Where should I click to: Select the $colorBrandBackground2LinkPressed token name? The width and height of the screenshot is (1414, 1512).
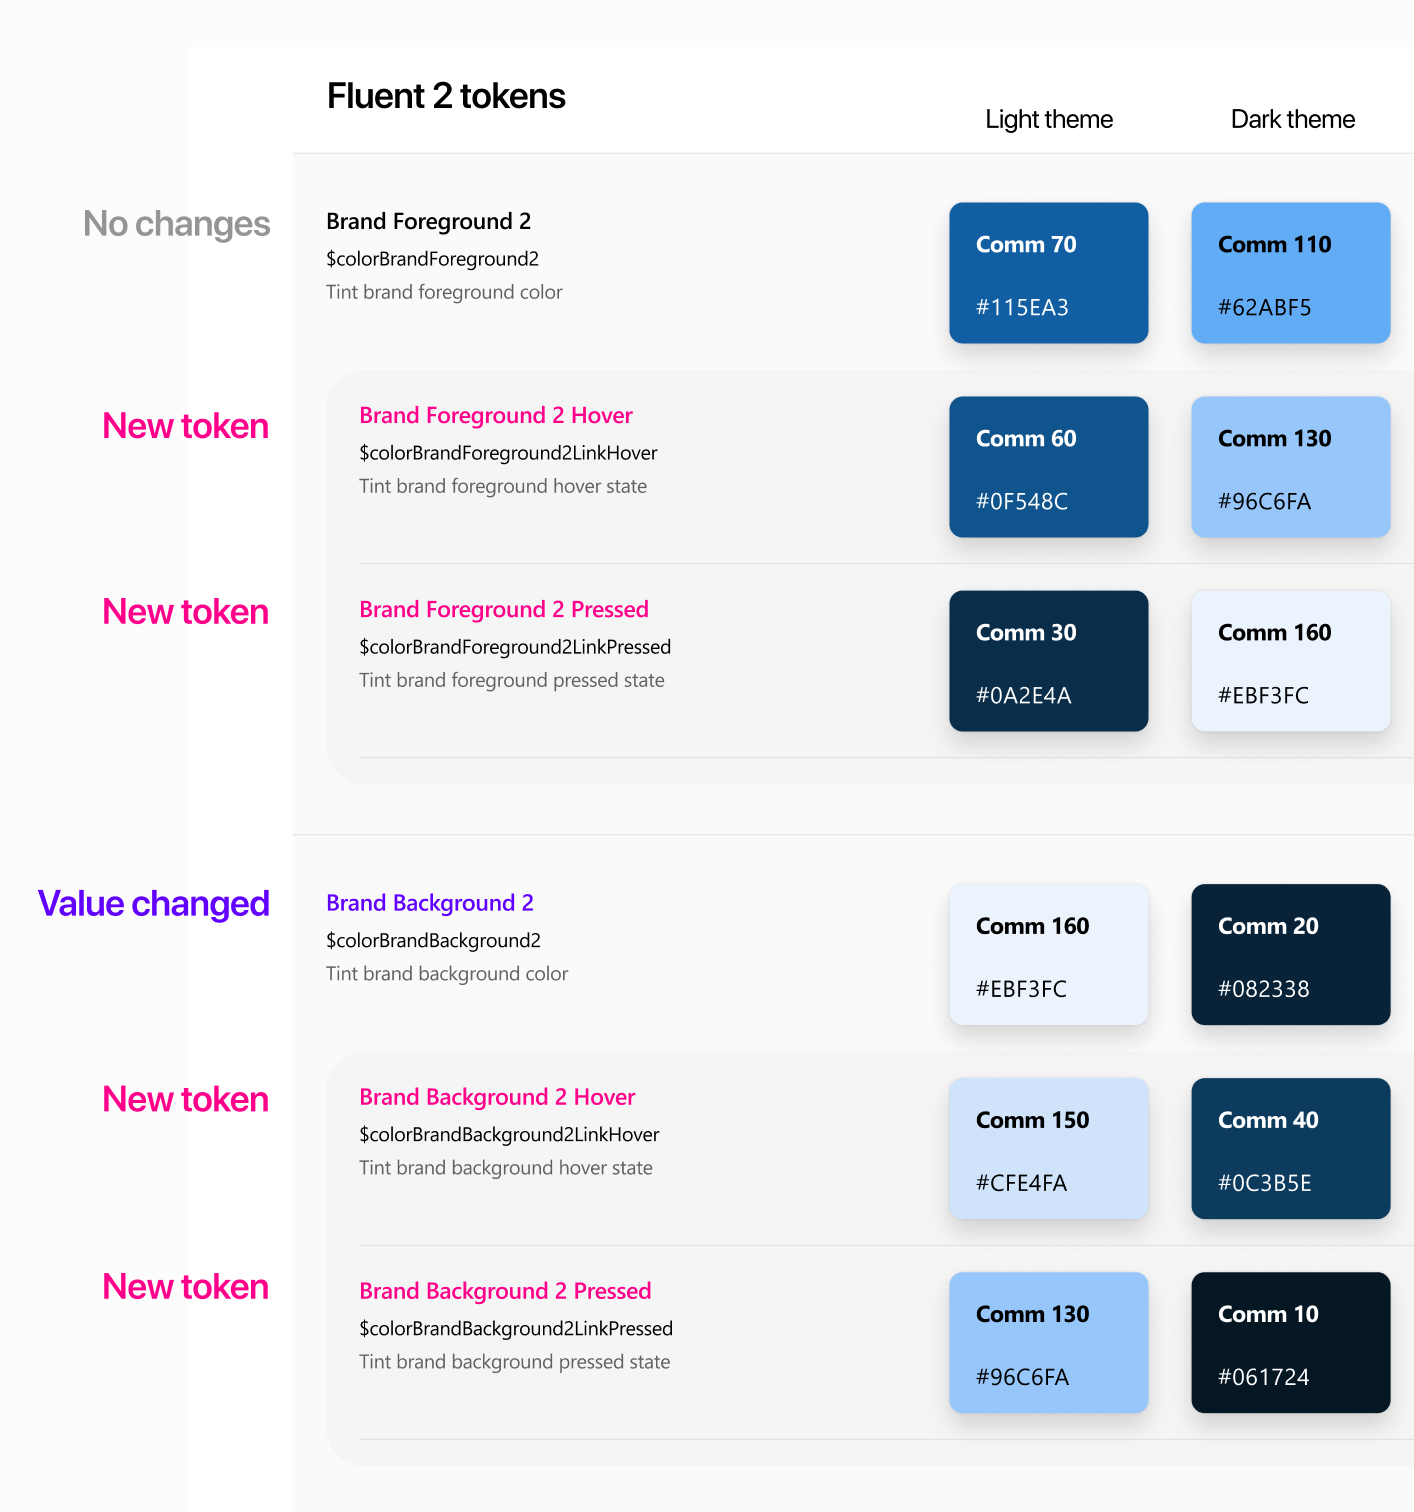click(x=516, y=1329)
